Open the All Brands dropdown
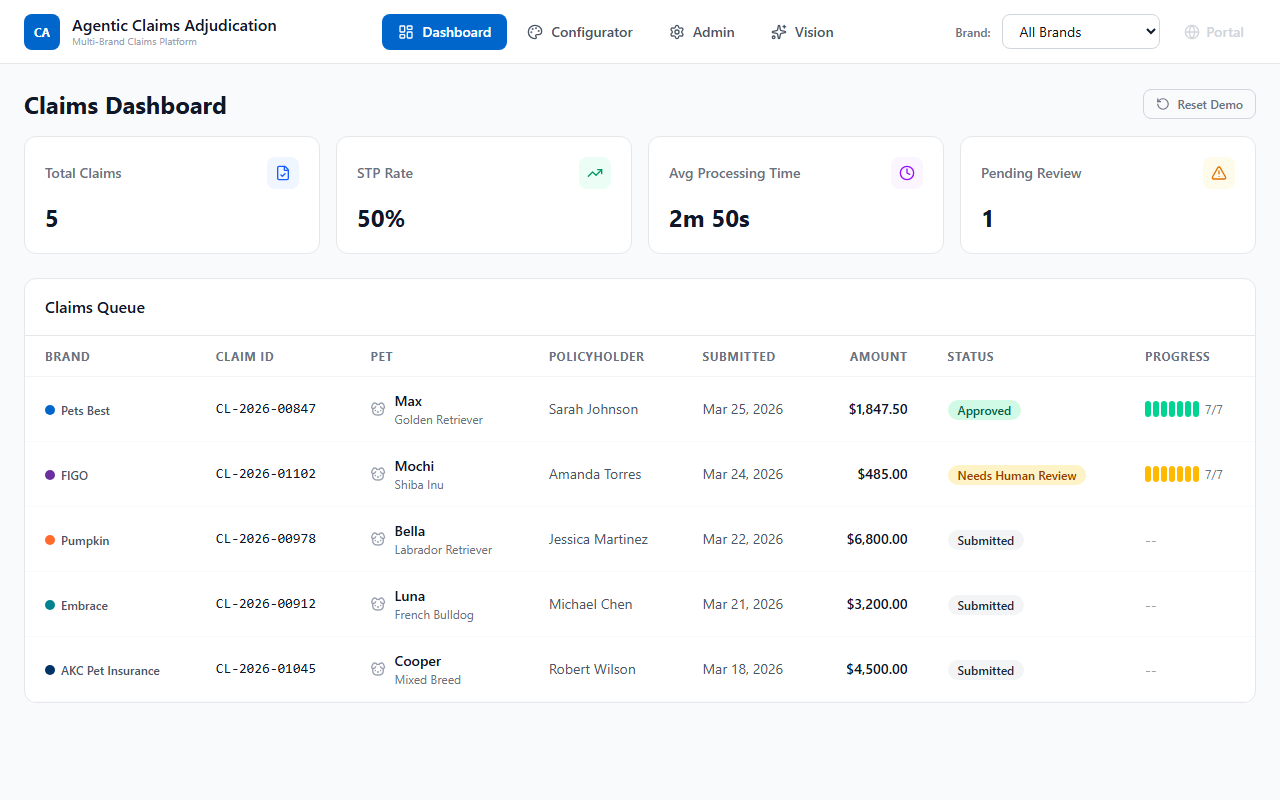The height and width of the screenshot is (800, 1280). coord(1080,32)
